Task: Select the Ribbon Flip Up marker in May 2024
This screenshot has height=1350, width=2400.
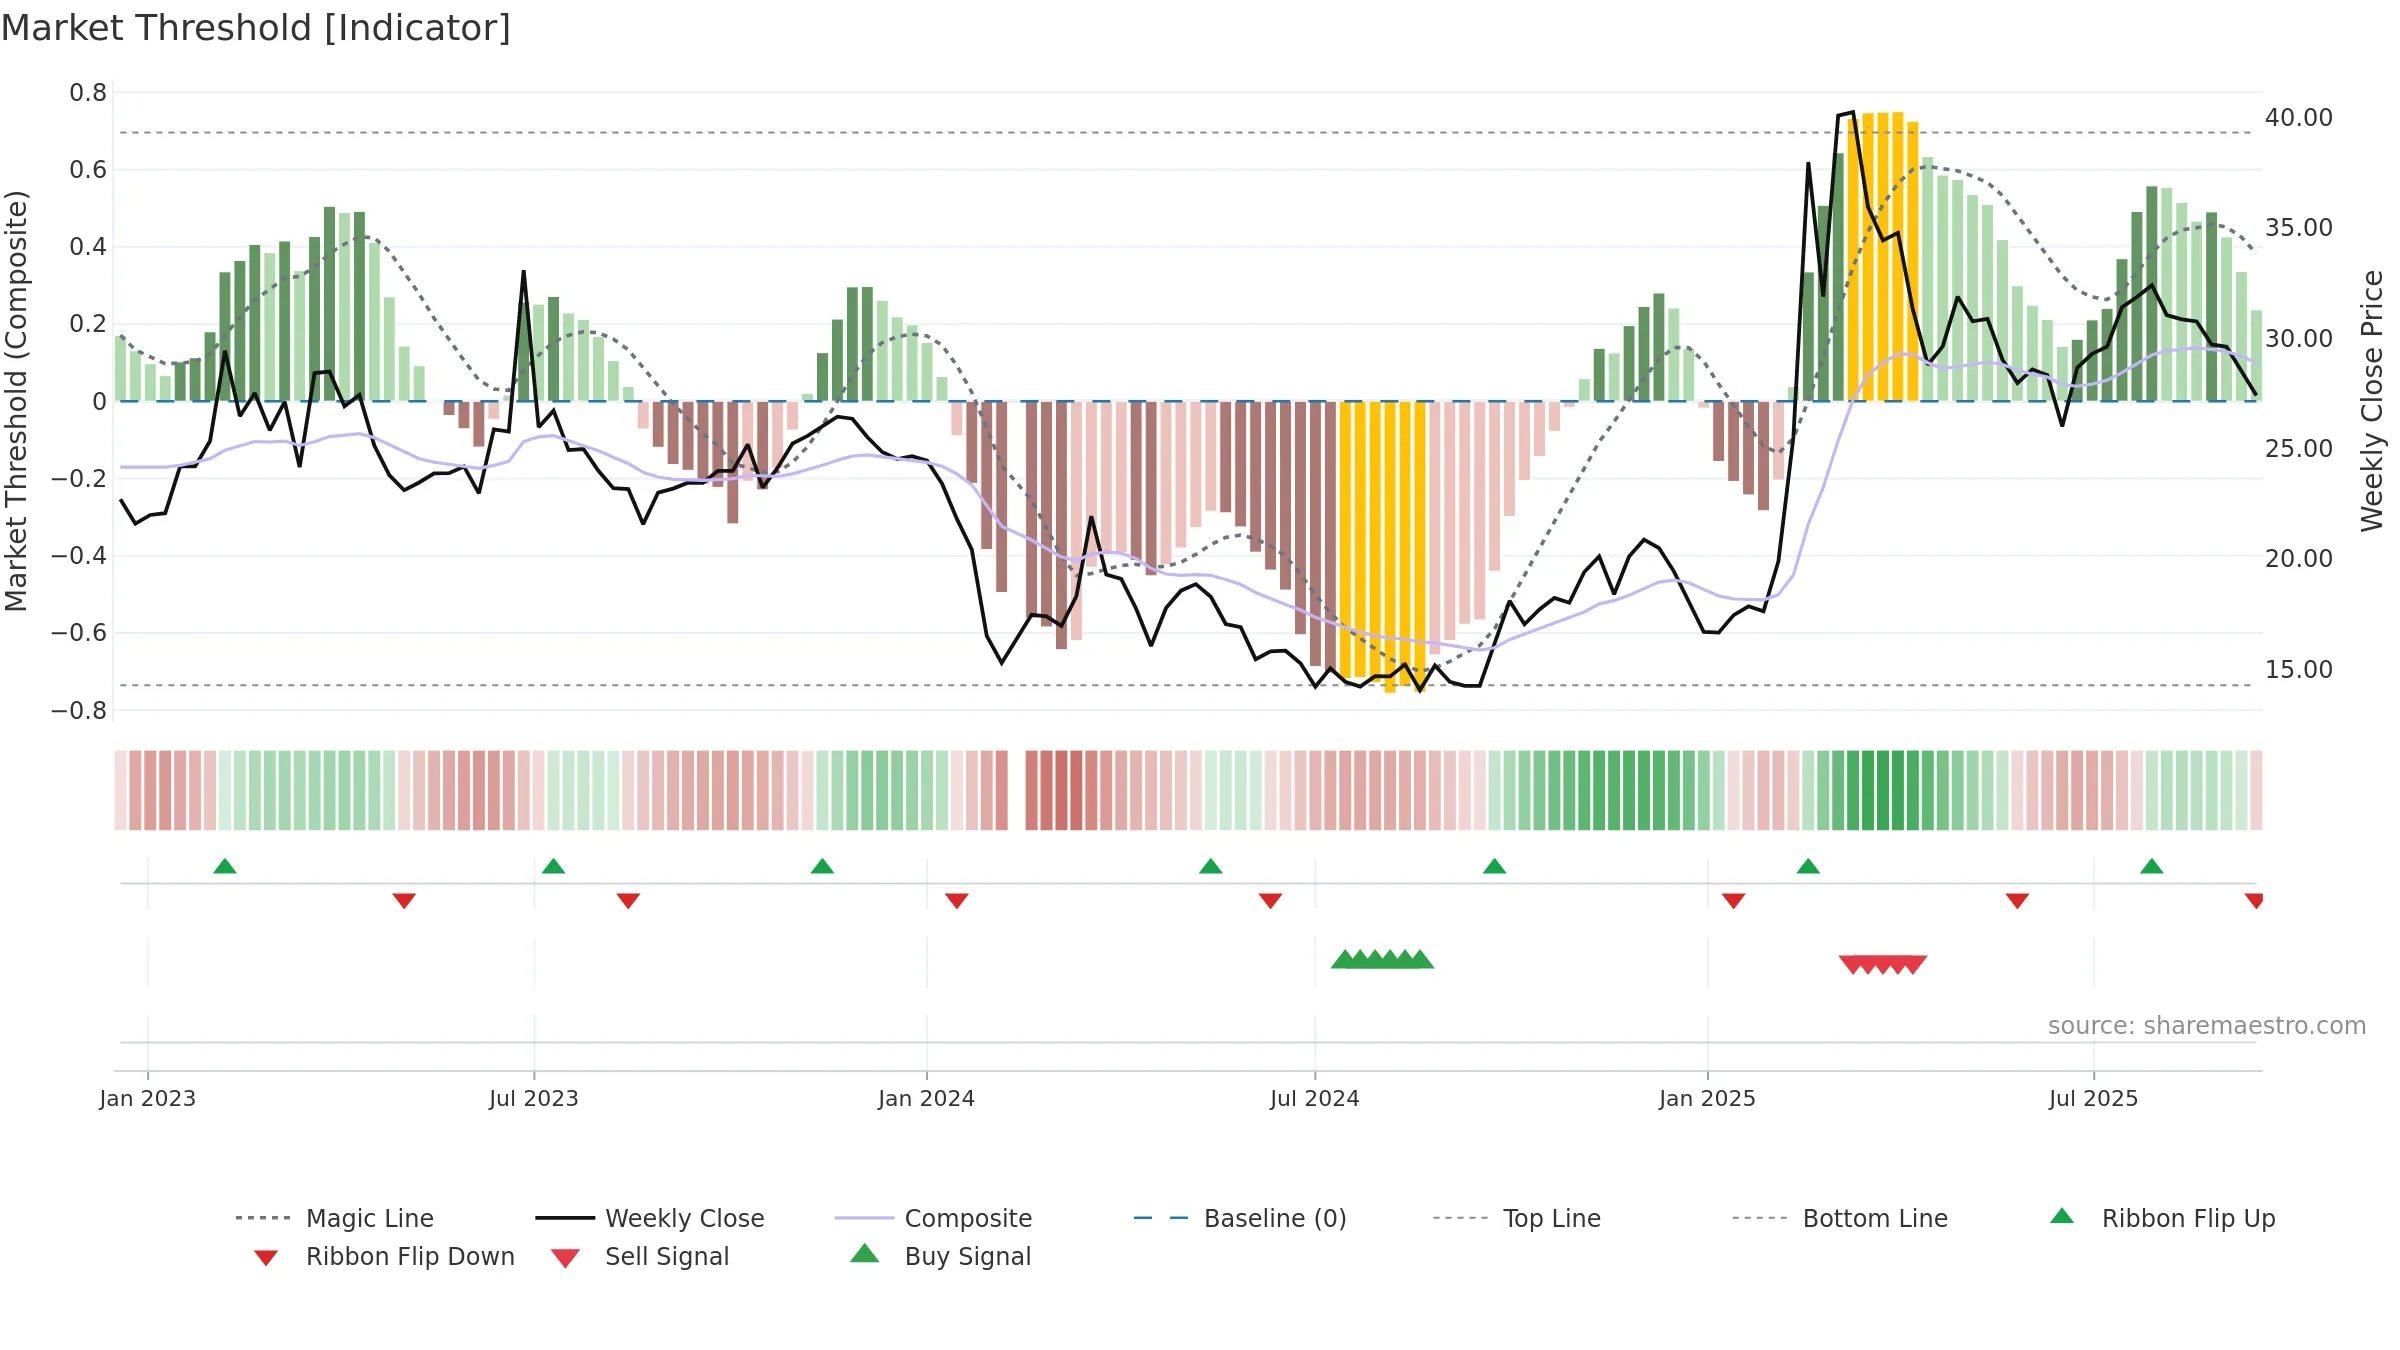Action: coord(1211,866)
